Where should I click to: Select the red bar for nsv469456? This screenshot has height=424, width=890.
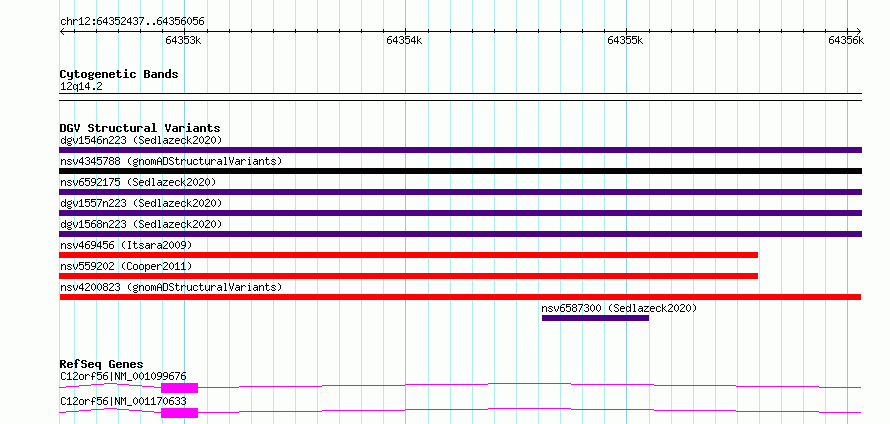409,255
